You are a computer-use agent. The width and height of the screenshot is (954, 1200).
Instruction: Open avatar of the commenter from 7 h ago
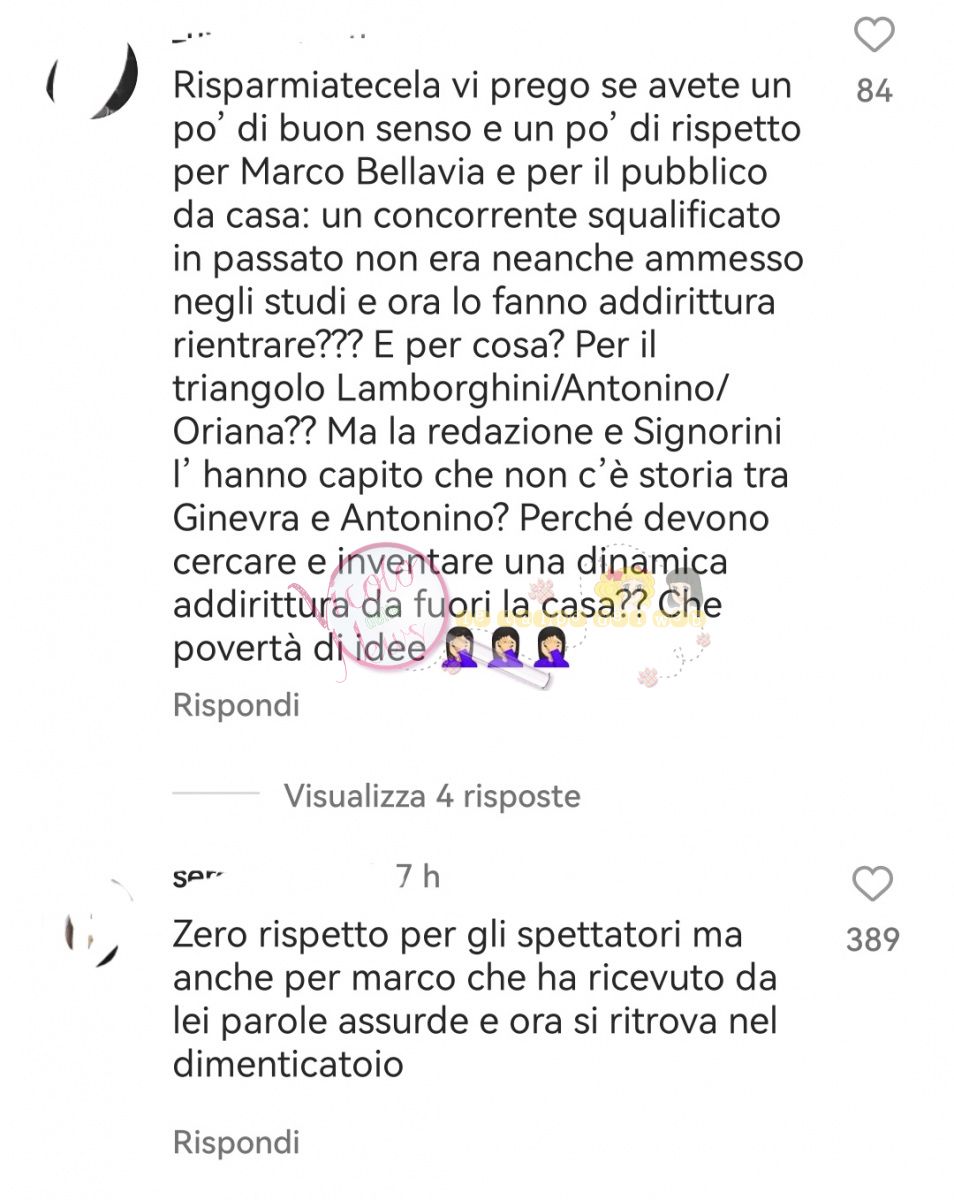point(92,923)
